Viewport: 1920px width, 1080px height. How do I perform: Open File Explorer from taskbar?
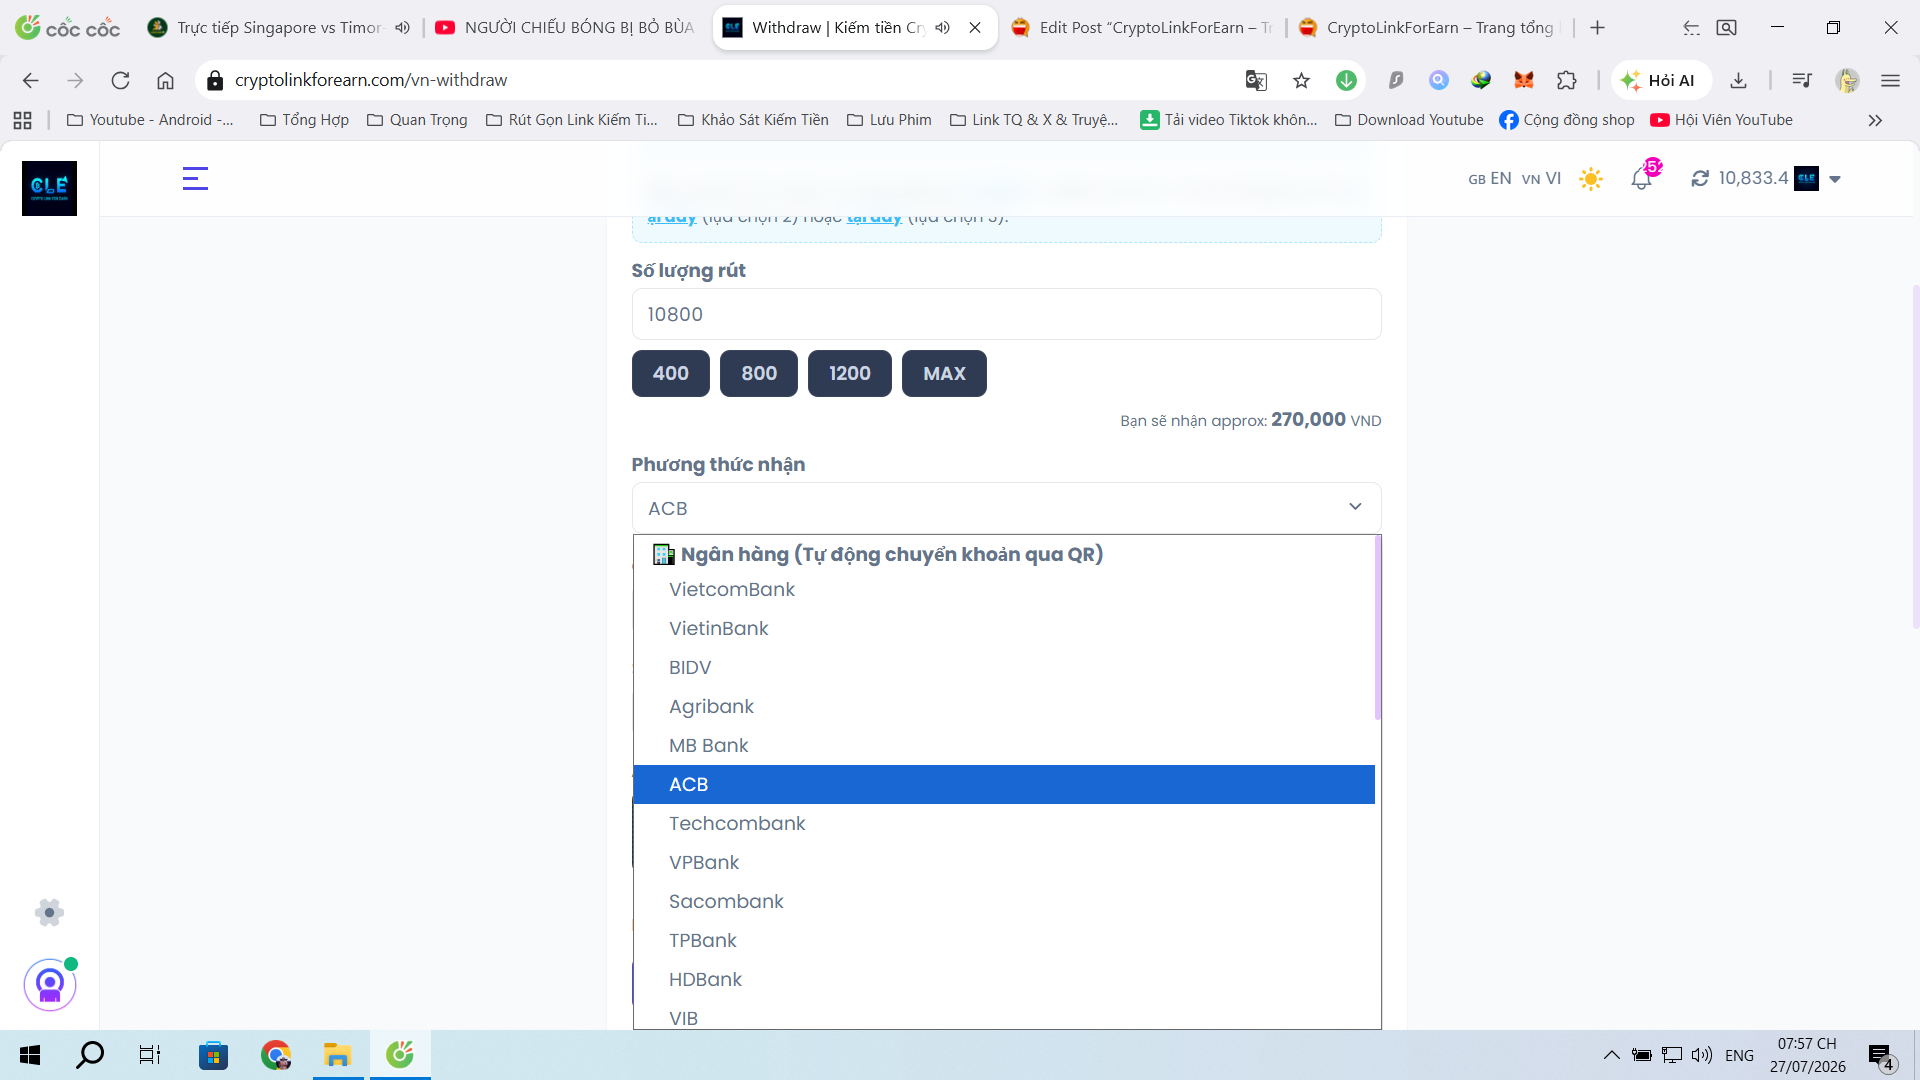coord(337,1055)
